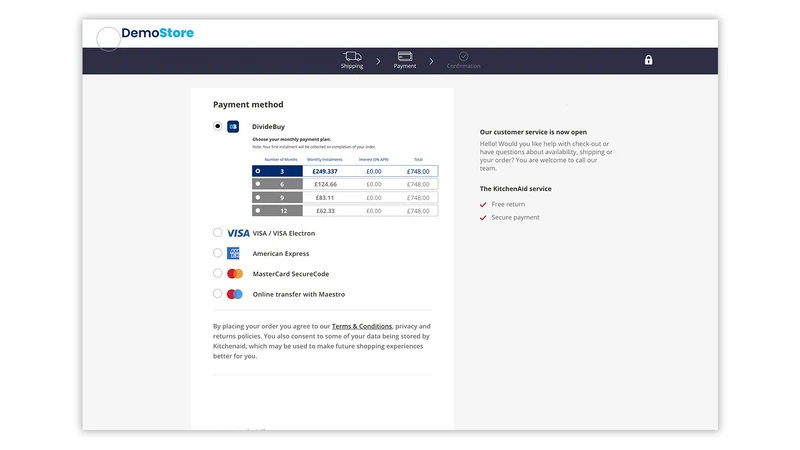Click the VISA / VISA Electron label
800x450 pixels.
click(x=284, y=233)
